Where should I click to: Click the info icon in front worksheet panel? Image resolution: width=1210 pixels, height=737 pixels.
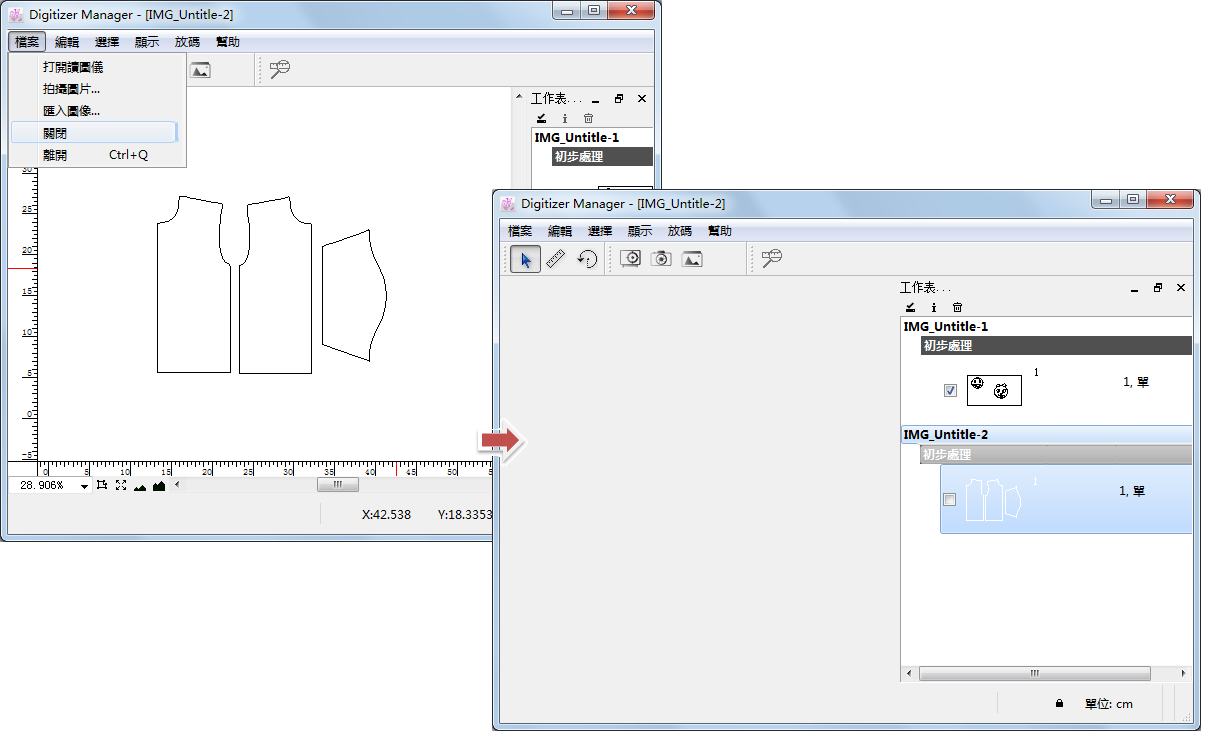pos(934,308)
